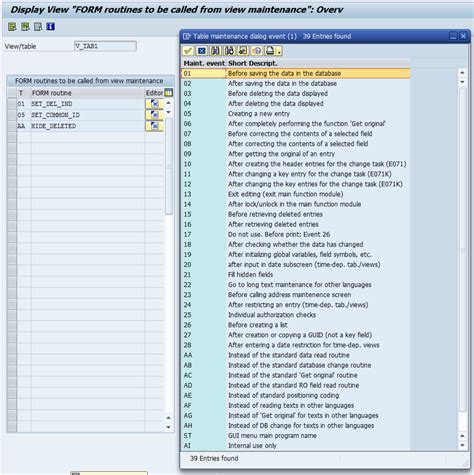474x475 pixels.
Task: Select event 27 After creation or copying GUID
Action: pyautogui.click(x=296, y=335)
